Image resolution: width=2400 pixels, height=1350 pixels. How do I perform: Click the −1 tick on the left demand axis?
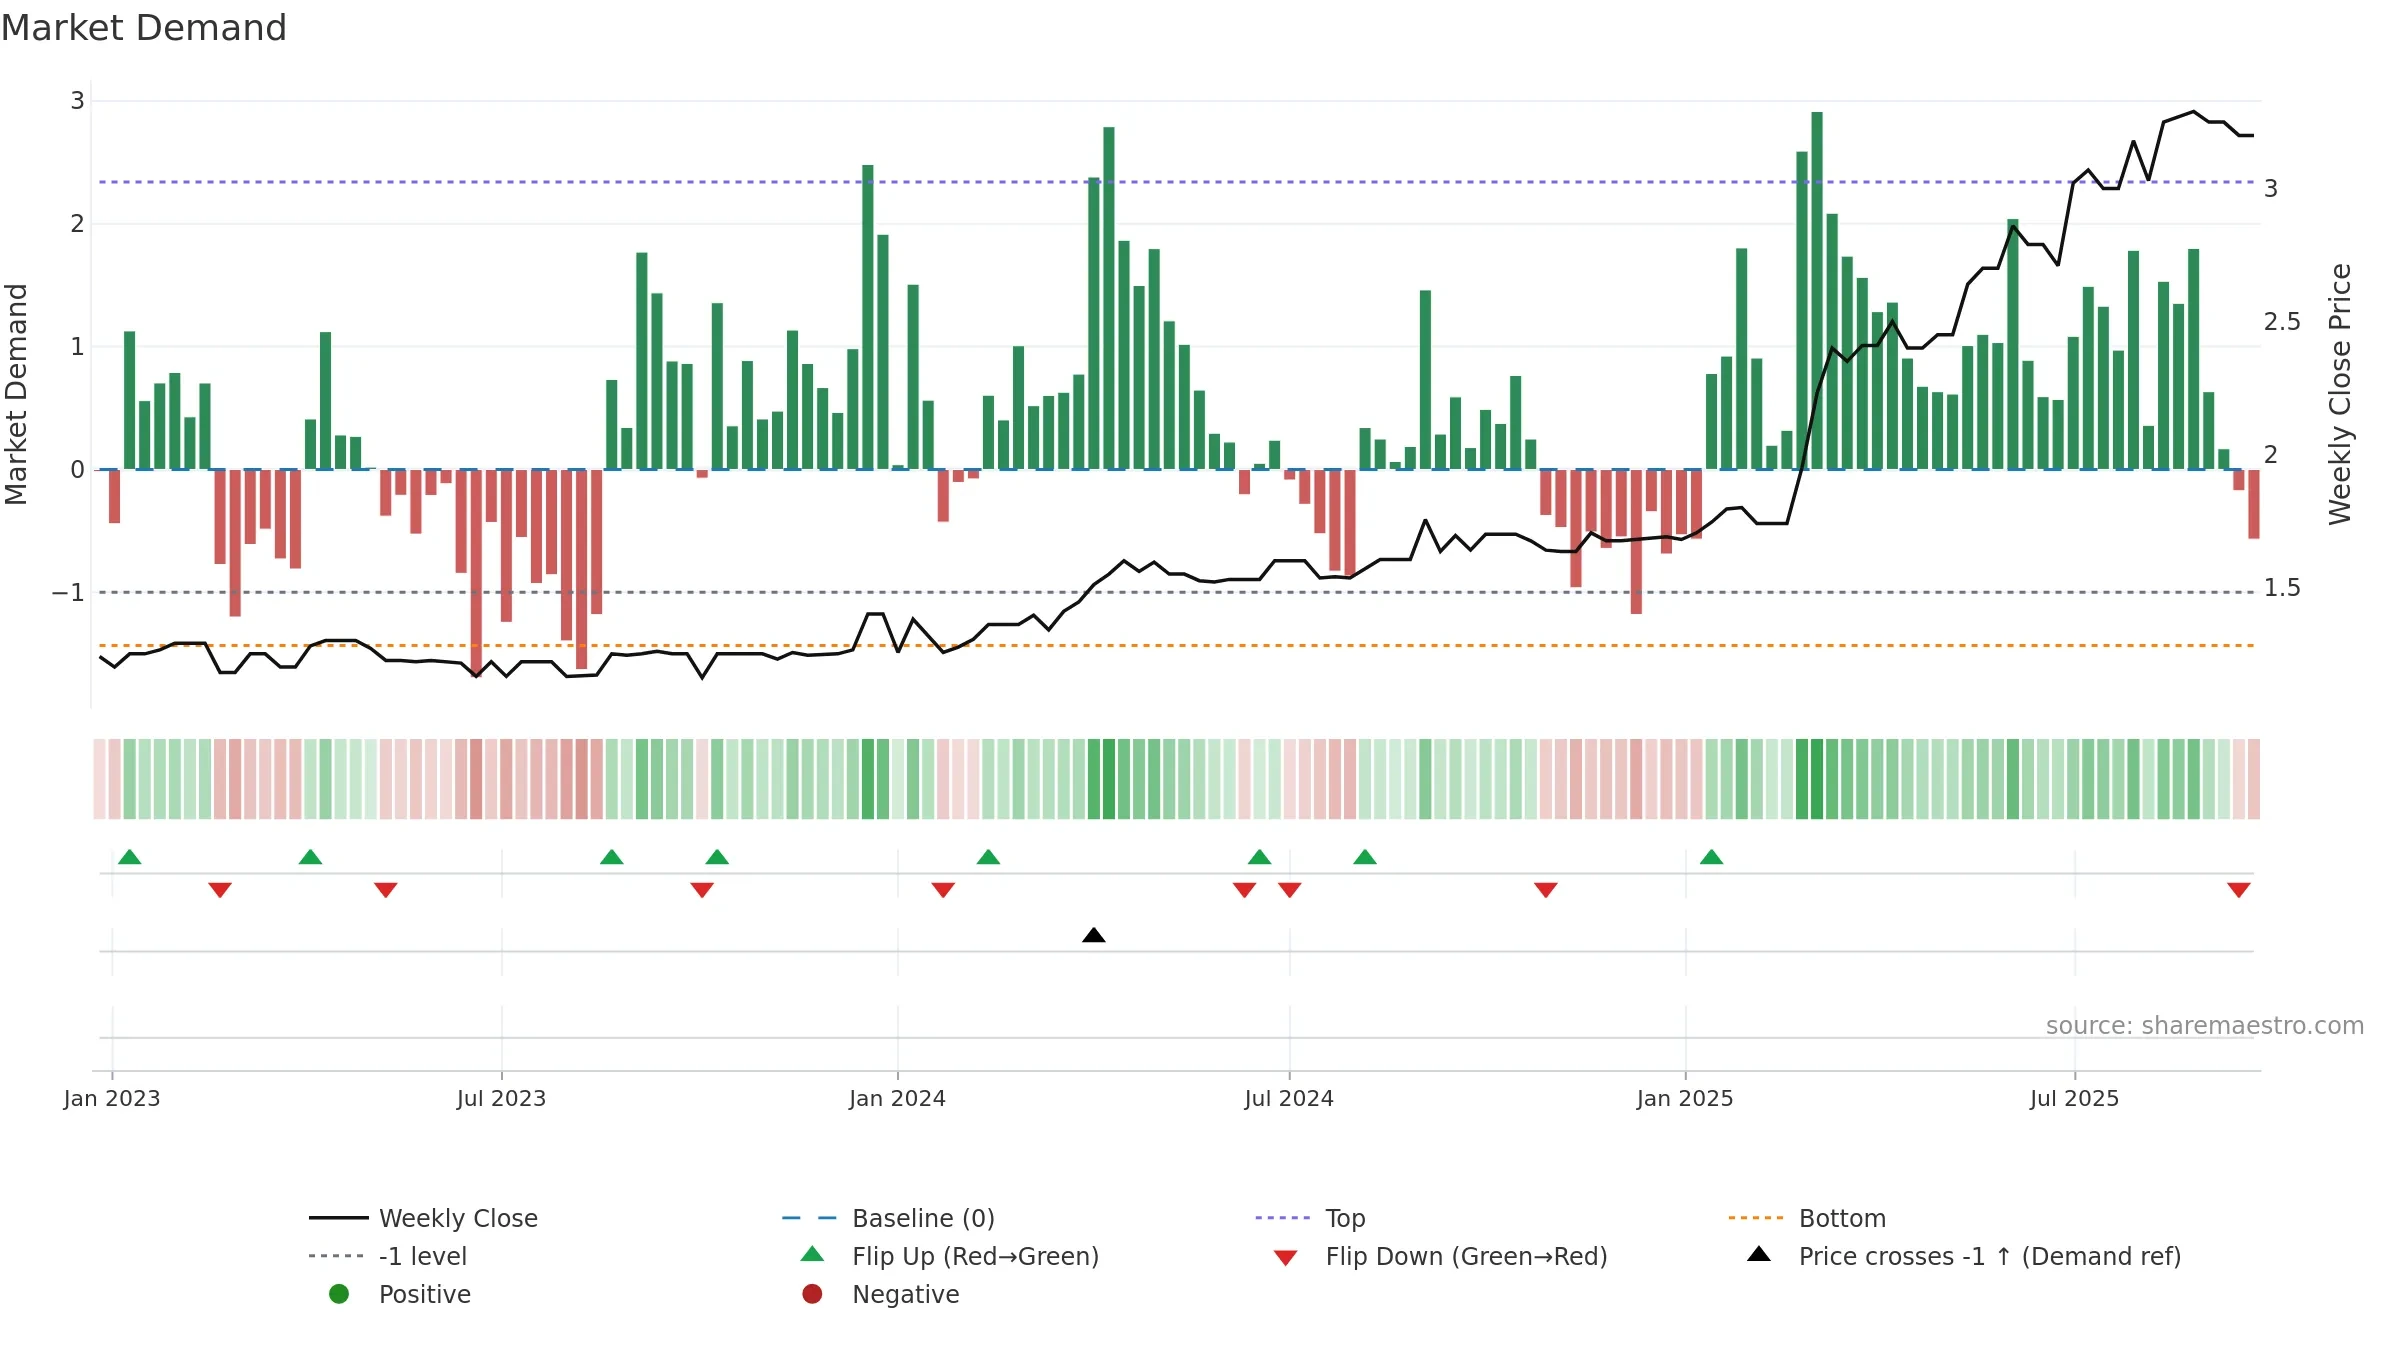[x=68, y=592]
